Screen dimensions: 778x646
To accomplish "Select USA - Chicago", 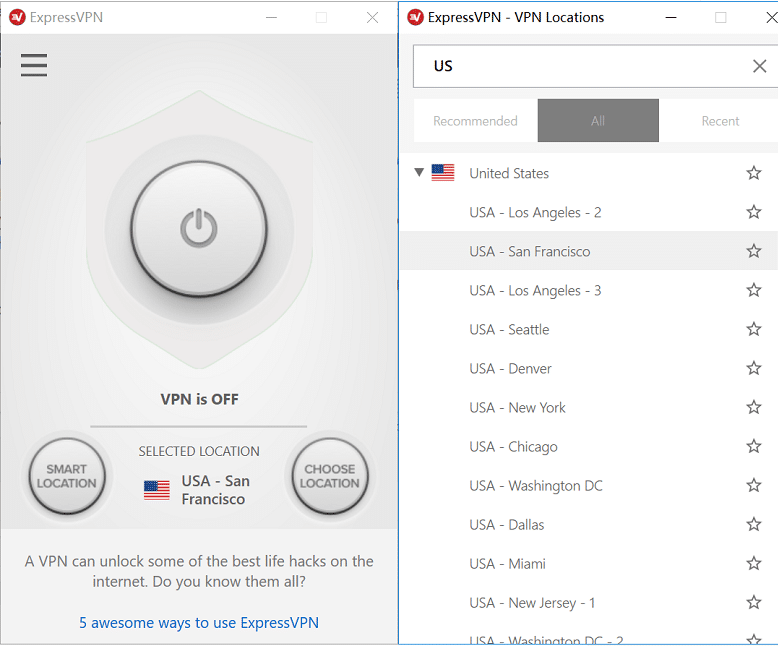I will (589, 447).
